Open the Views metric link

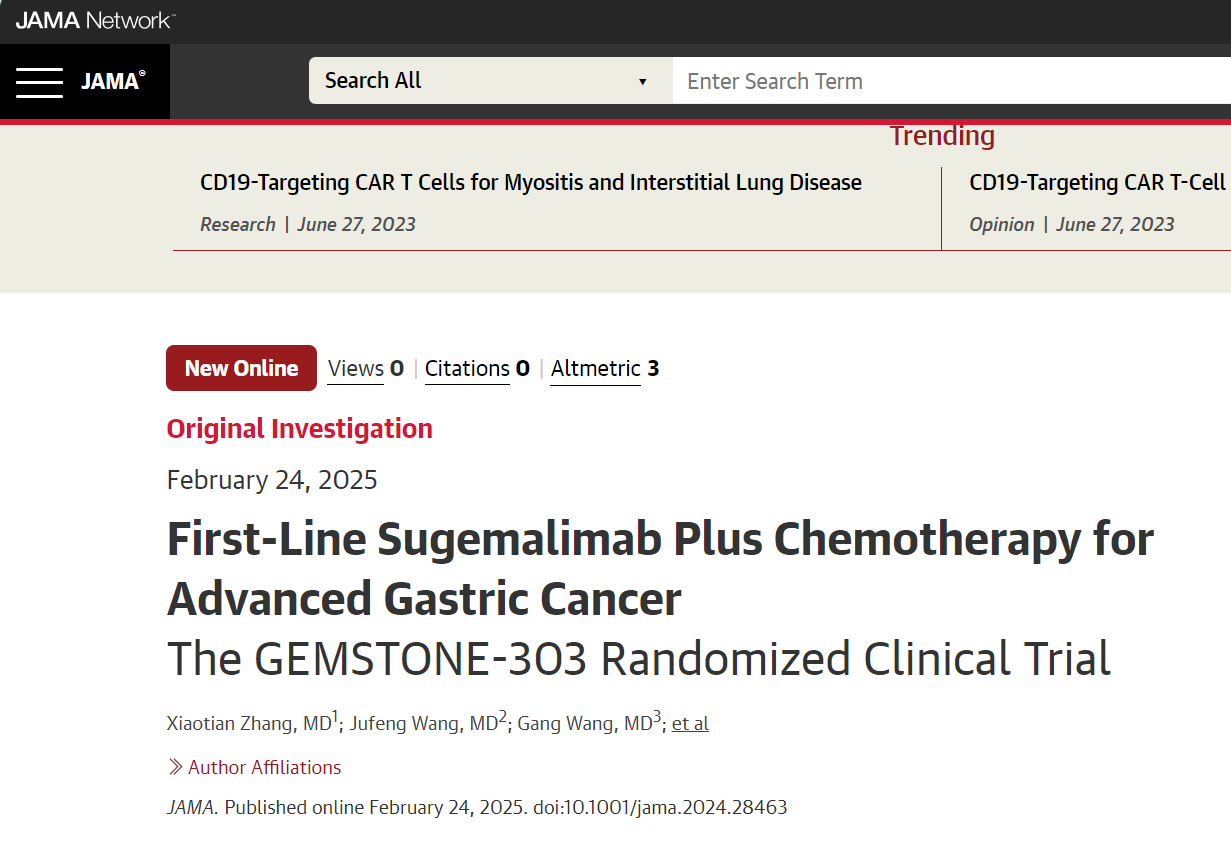pyautogui.click(x=356, y=369)
